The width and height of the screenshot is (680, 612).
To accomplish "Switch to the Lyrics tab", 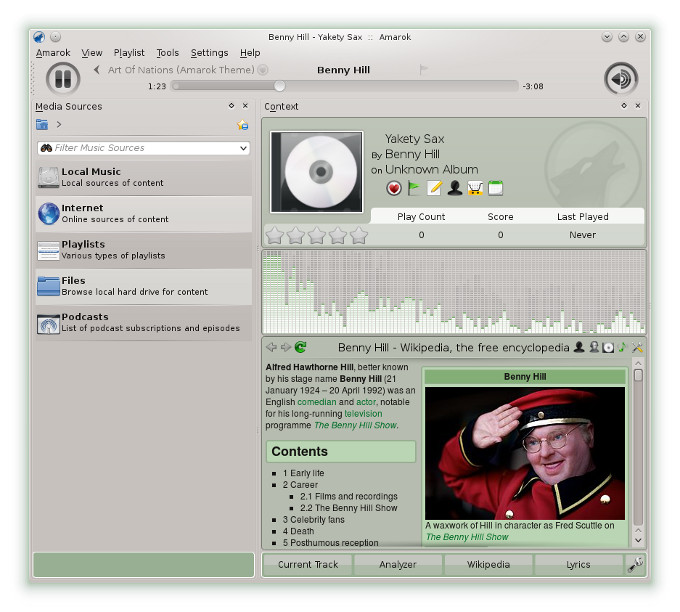I will tap(578, 564).
